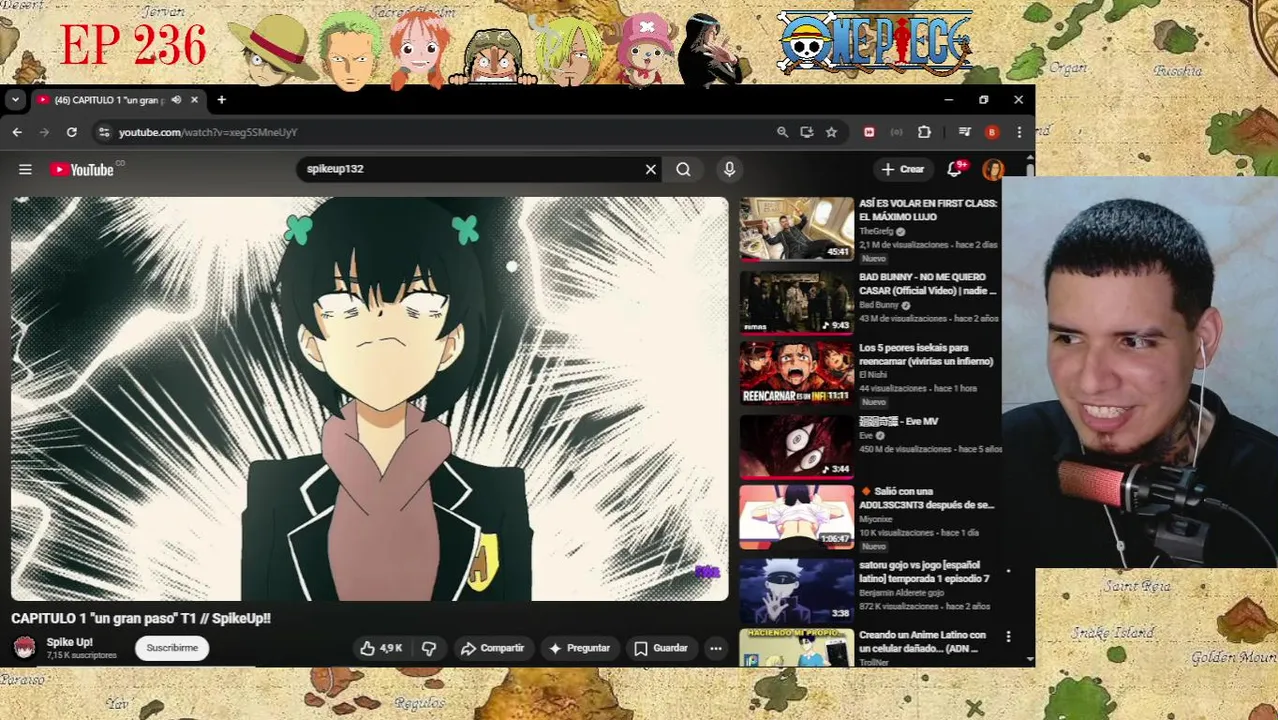The width and height of the screenshot is (1278, 720).
Task: Open Los 5 peores isekais thumbnail
Action: click(796, 373)
